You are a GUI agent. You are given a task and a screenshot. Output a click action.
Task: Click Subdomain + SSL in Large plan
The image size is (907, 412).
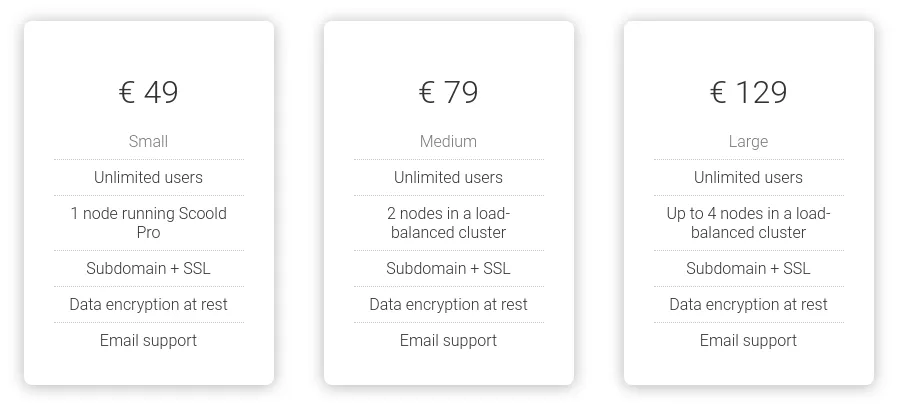point(748,268)
